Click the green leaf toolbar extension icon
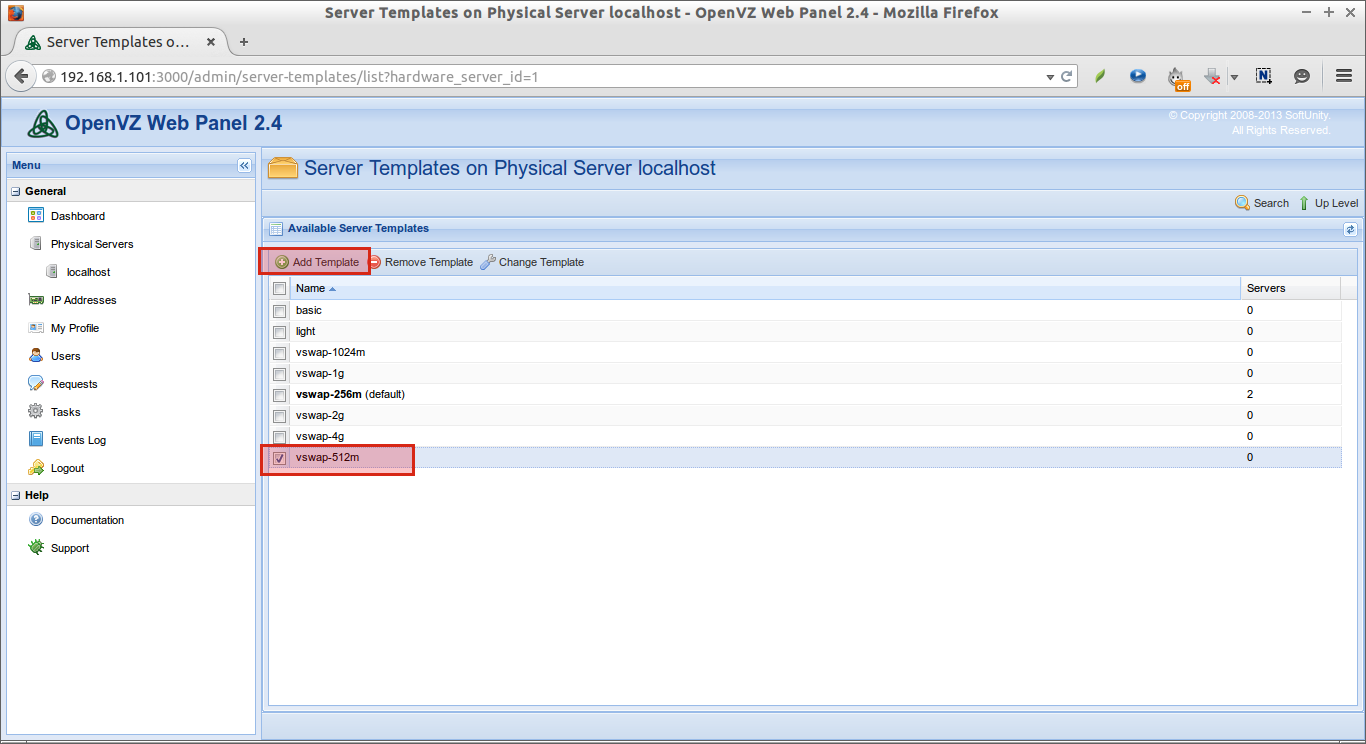 tap(1100, 76)
